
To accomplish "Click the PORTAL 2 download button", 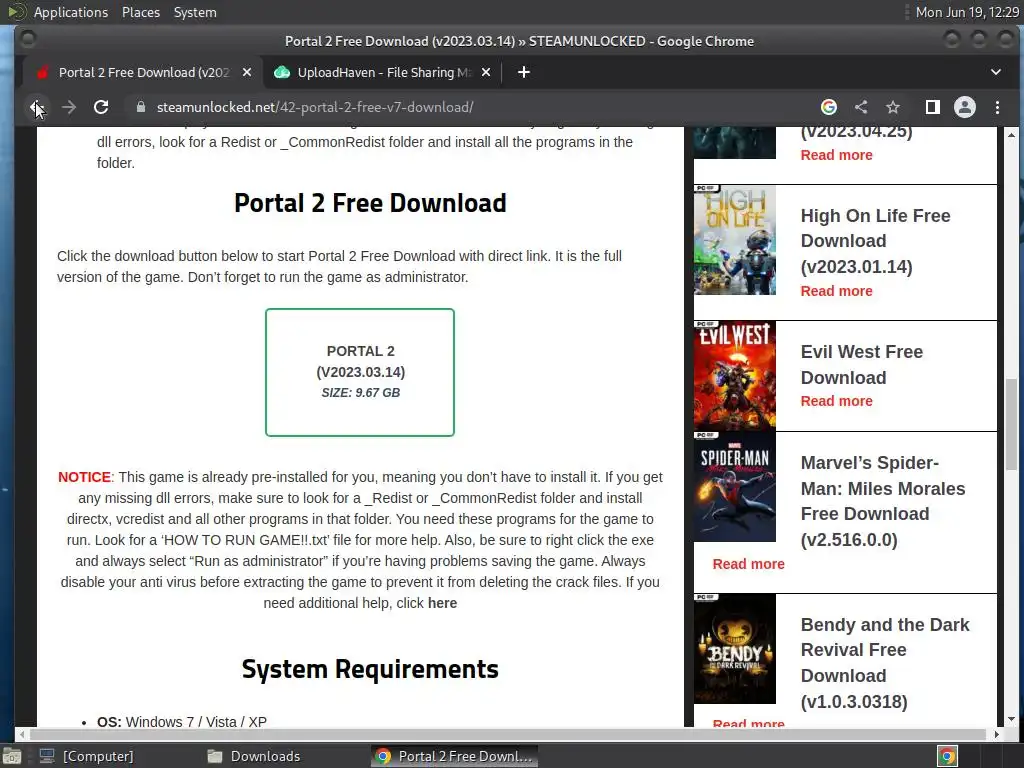I will coord(360,372).
